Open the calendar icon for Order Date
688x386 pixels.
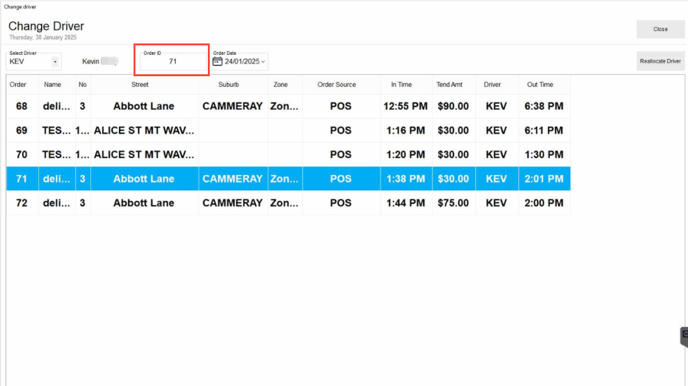click(x=217, y=61)
